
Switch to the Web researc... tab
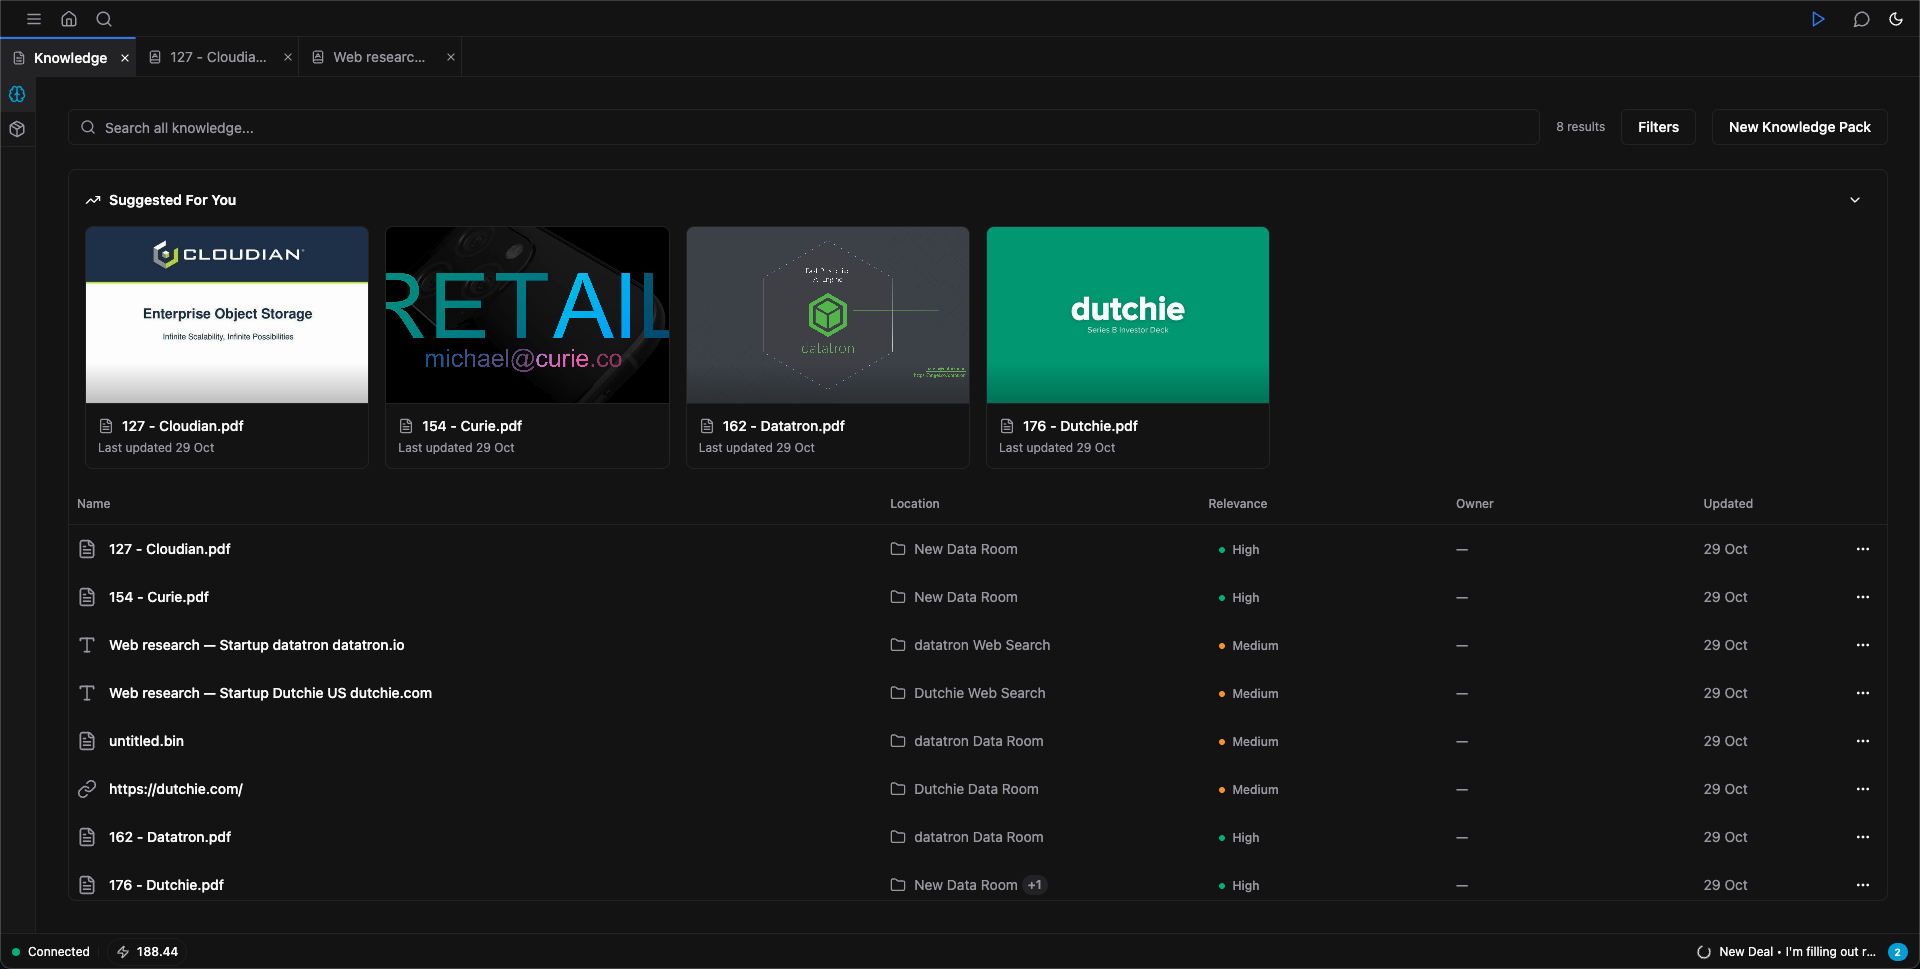click(378, 57)
